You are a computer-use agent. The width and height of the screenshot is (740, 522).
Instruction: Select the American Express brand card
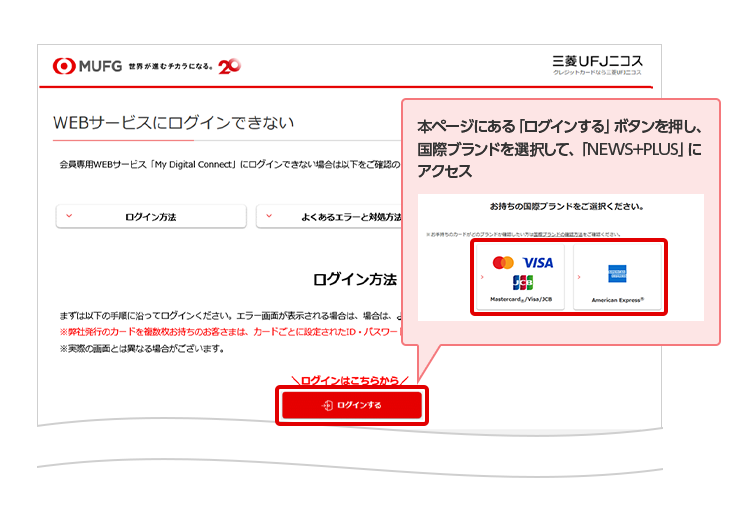click(617, 277)
